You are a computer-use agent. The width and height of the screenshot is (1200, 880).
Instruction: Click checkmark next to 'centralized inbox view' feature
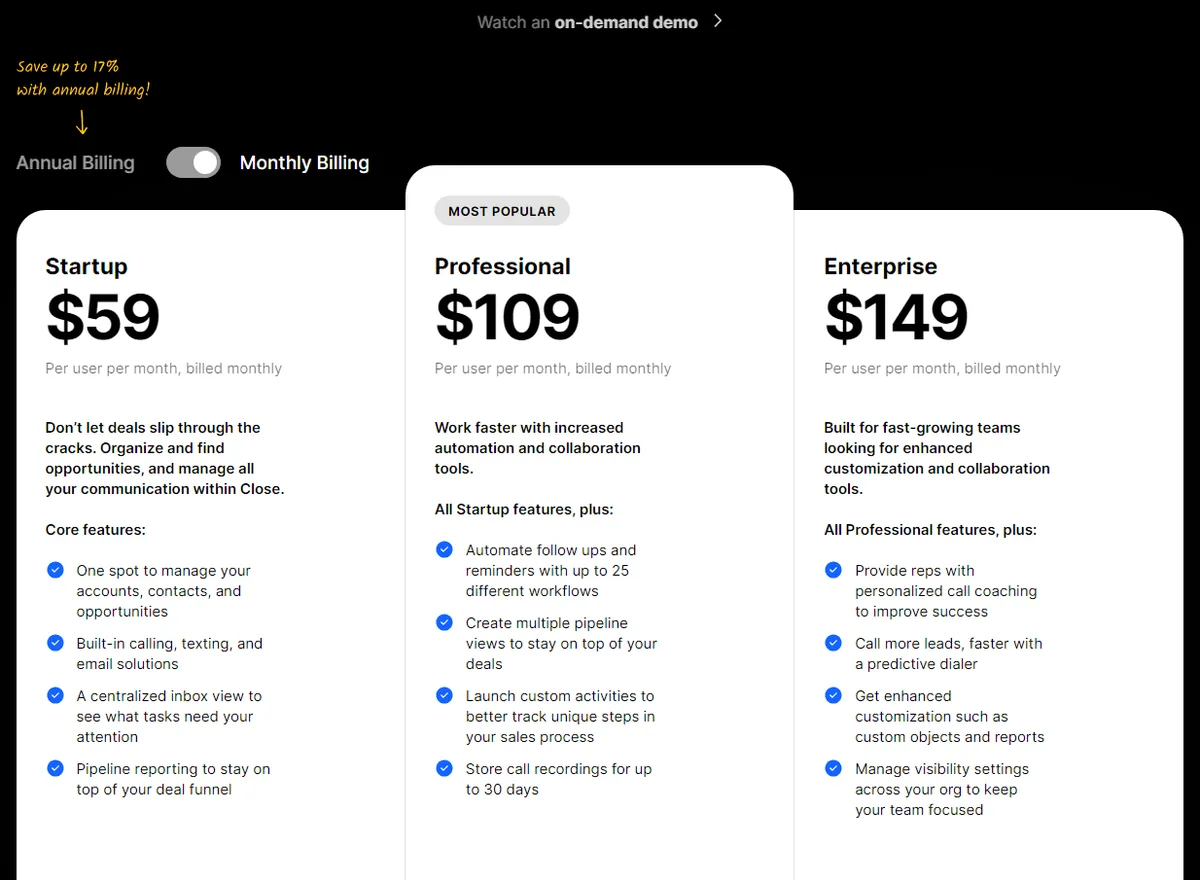tap(55, 695)
